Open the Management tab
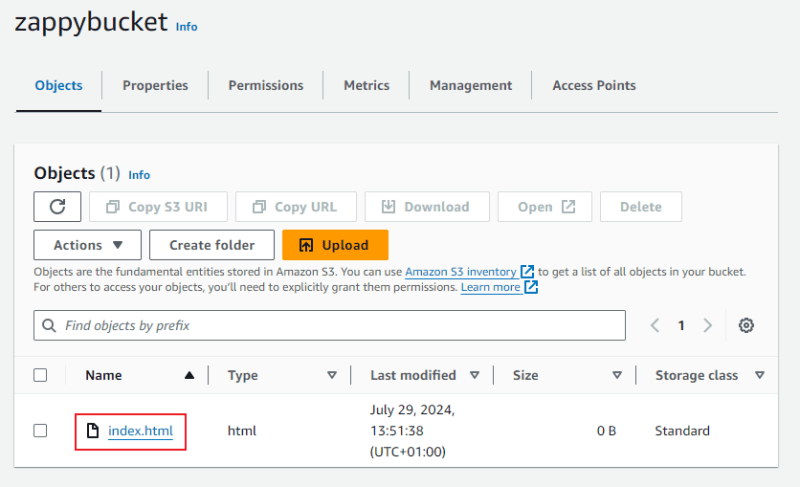The width and height of the screenshot is (800, 487). coord(470,85)
